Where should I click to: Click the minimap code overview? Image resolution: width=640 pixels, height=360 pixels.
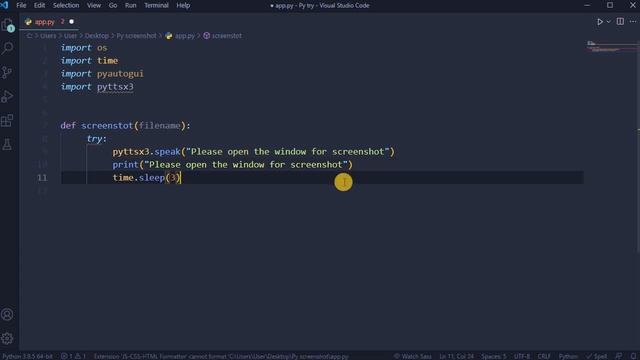coord(611,47)
